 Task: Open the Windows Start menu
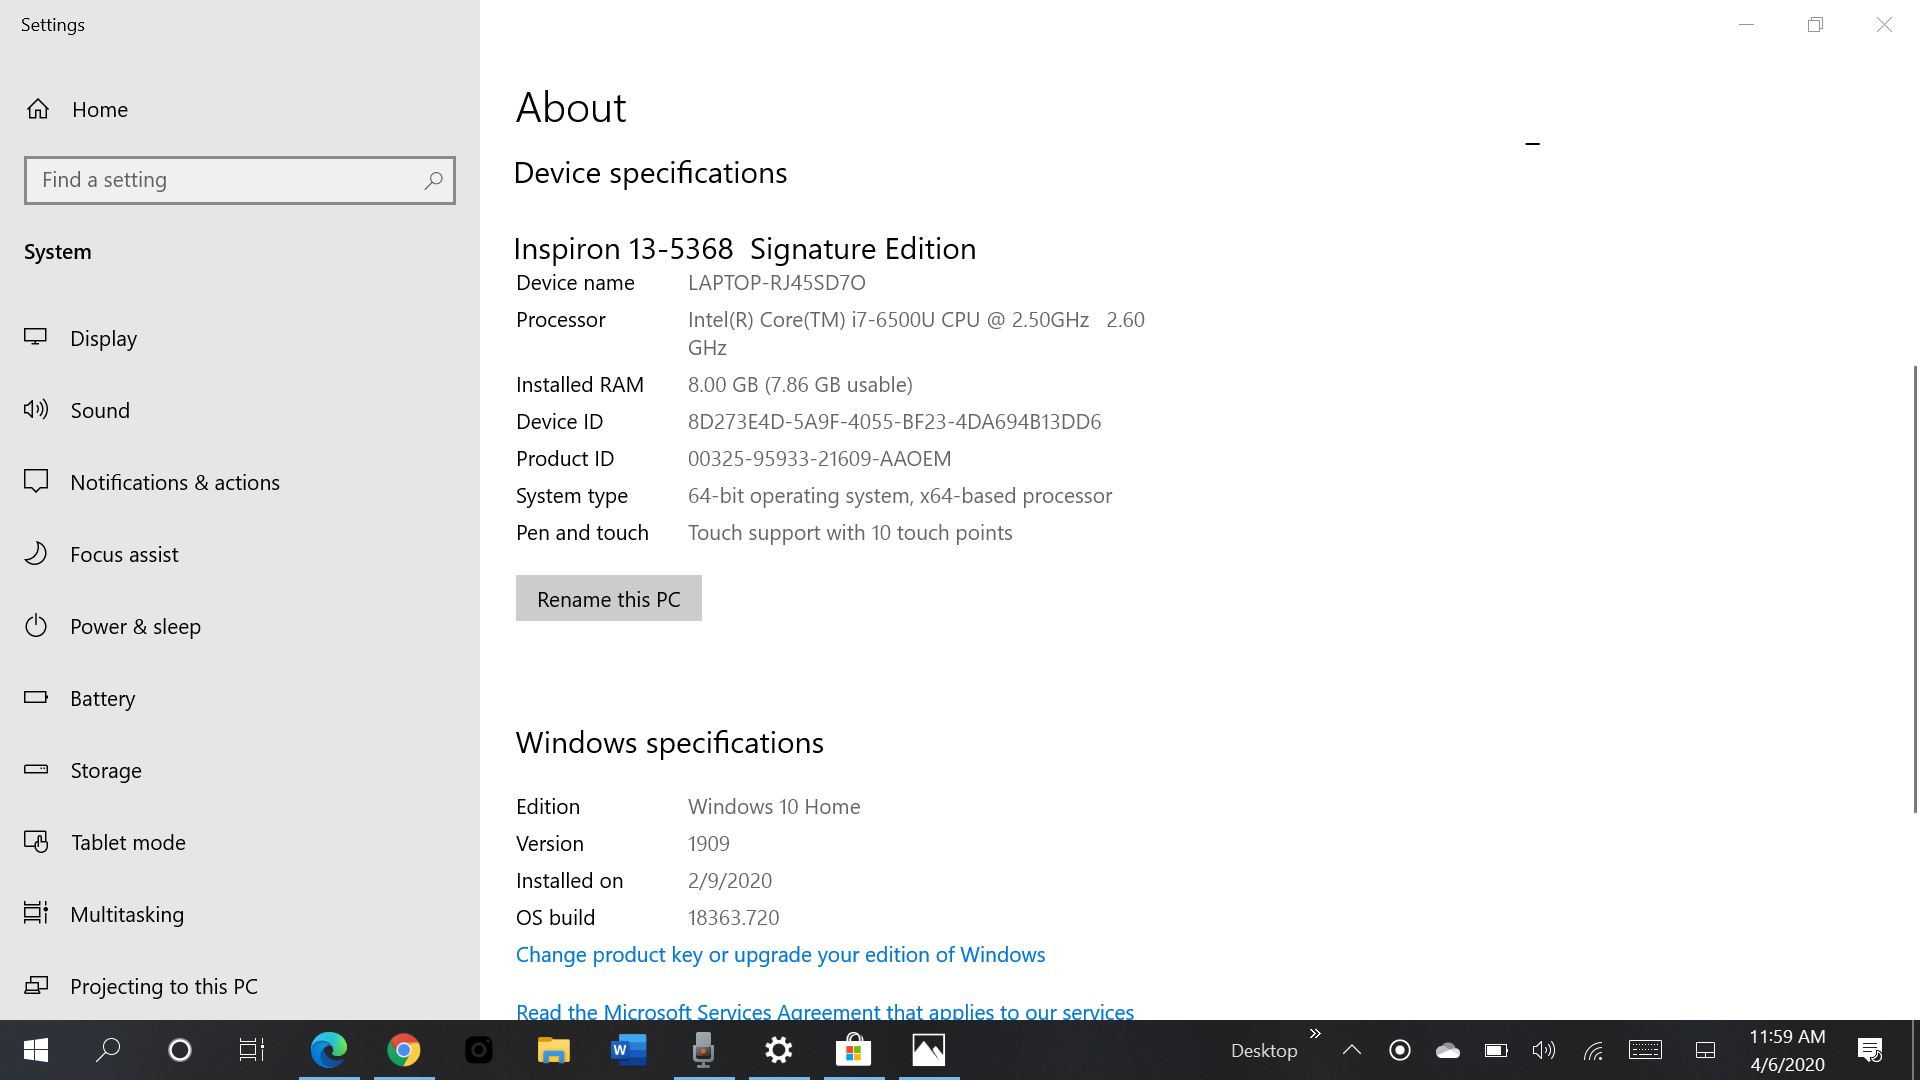(x=36, y=1050)
